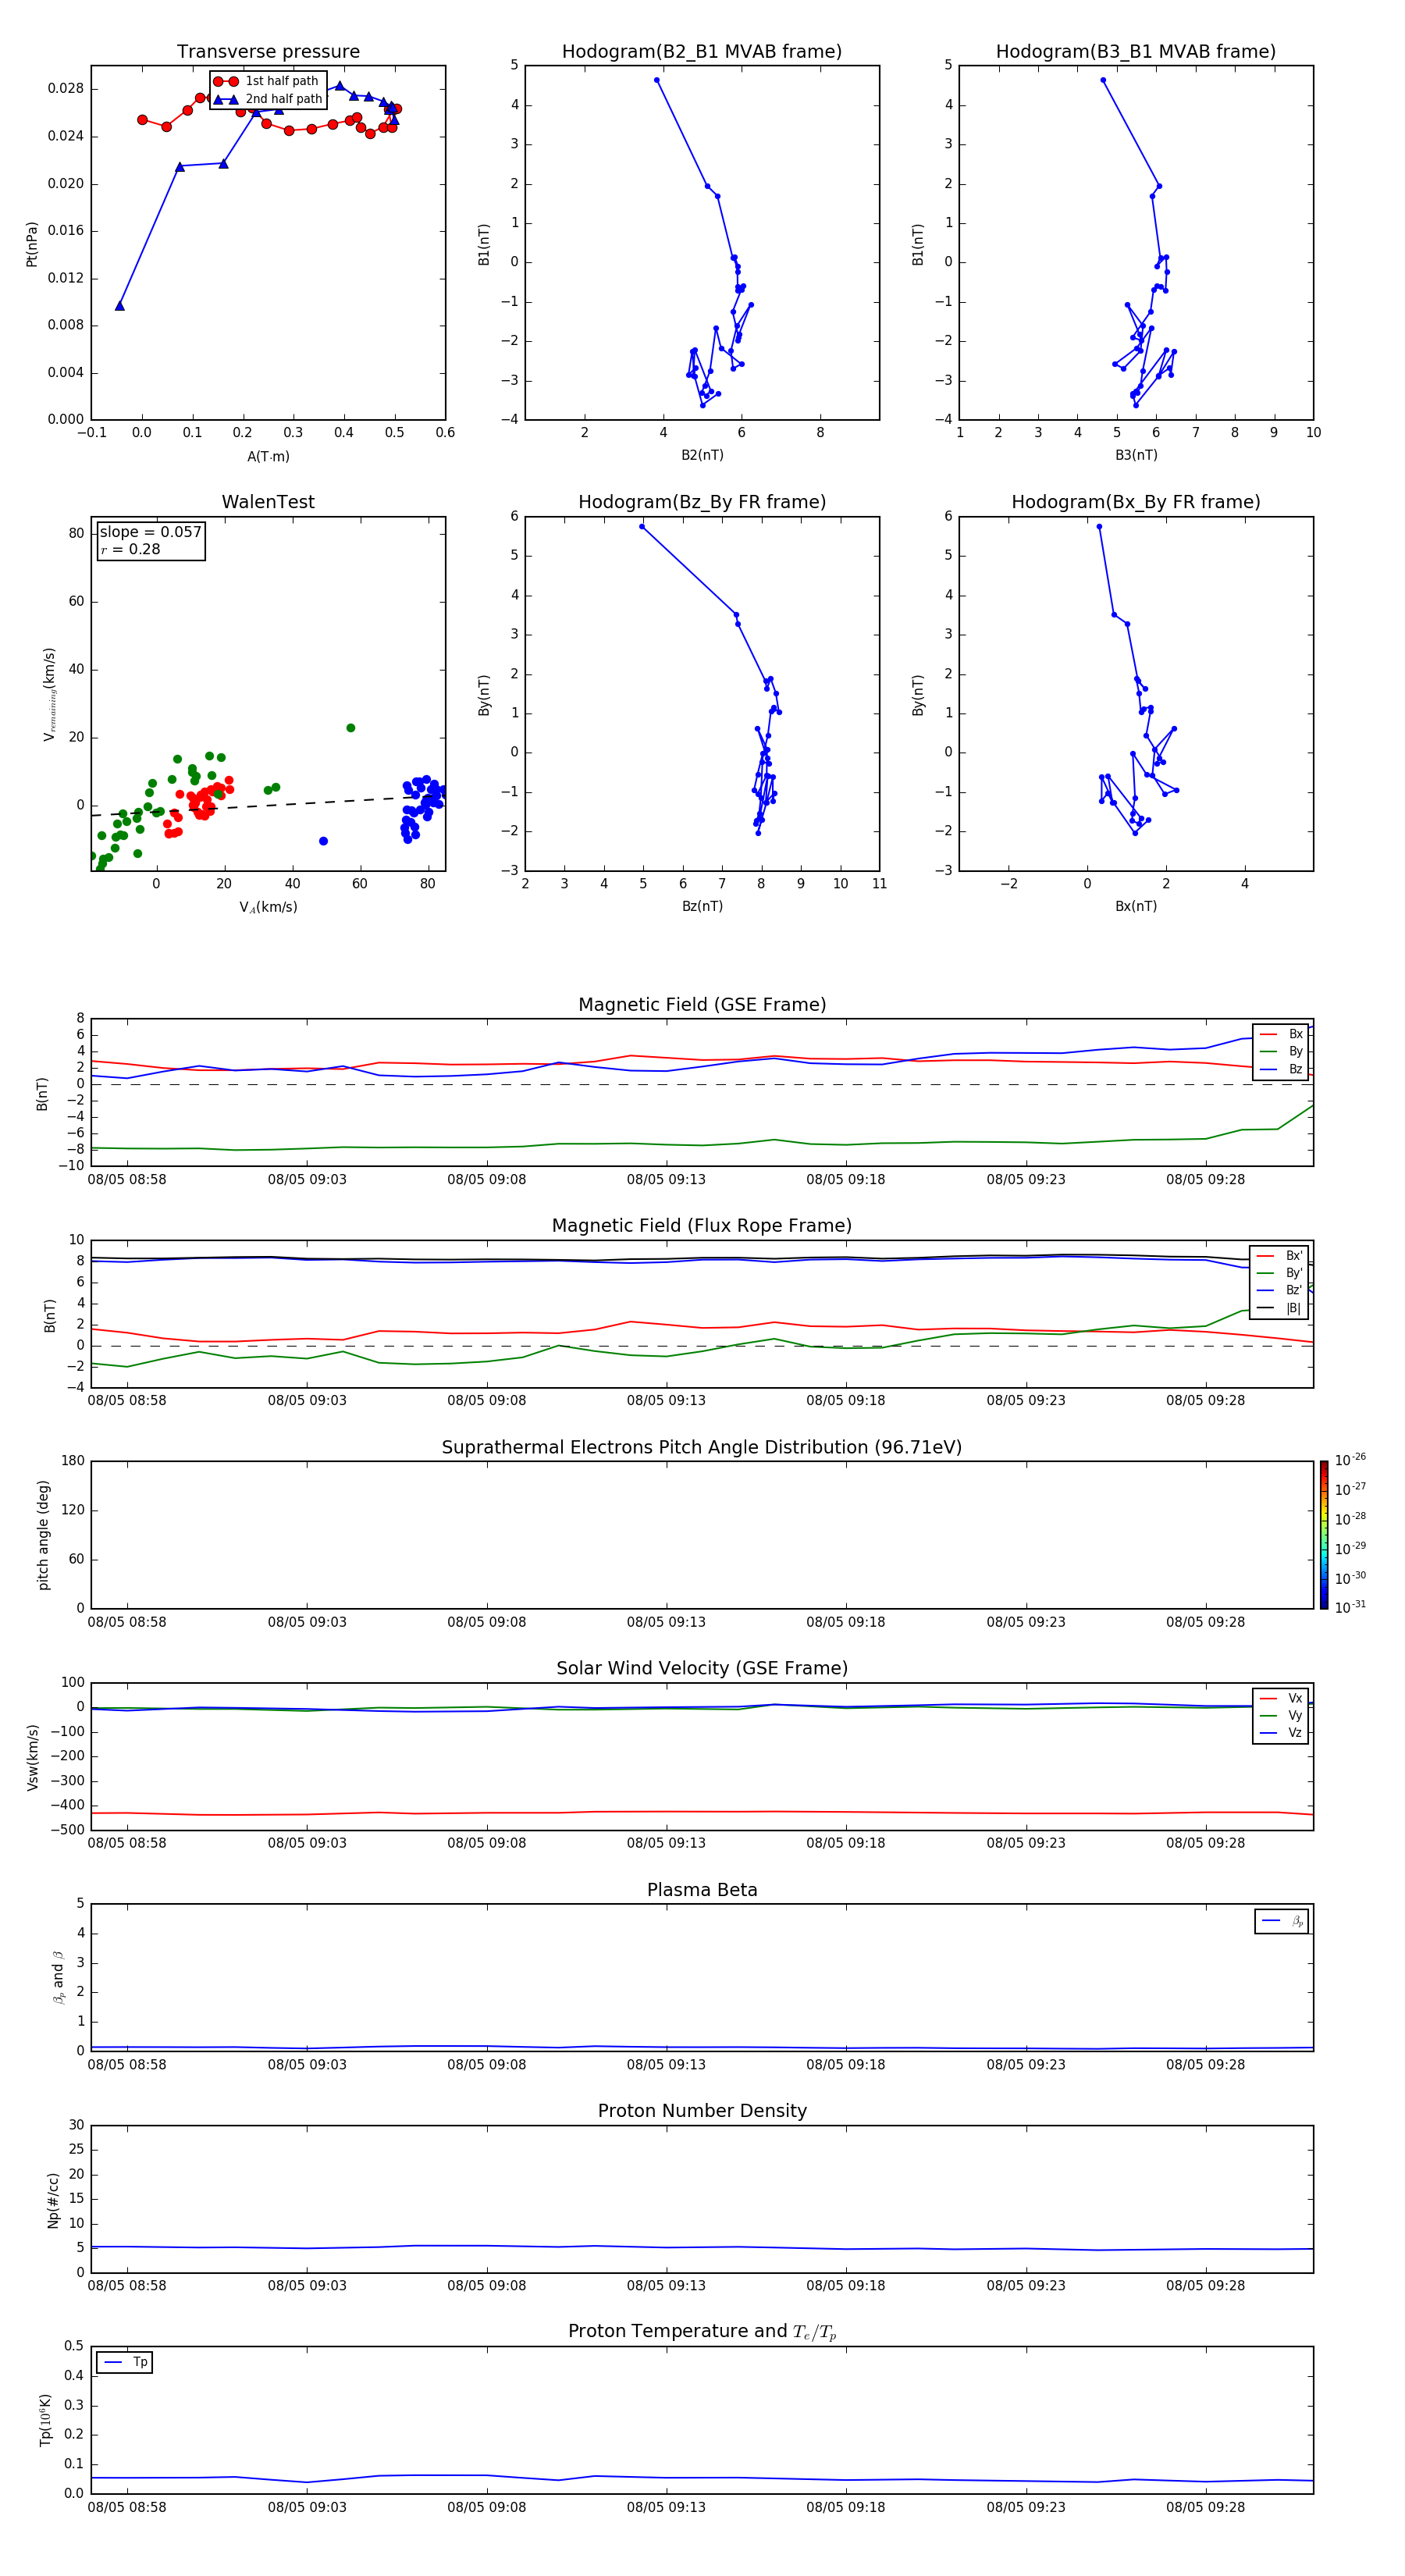Click the isolated blue point in WalenTest
This screenshot has width=1405, height=2576.
[323, 841]
